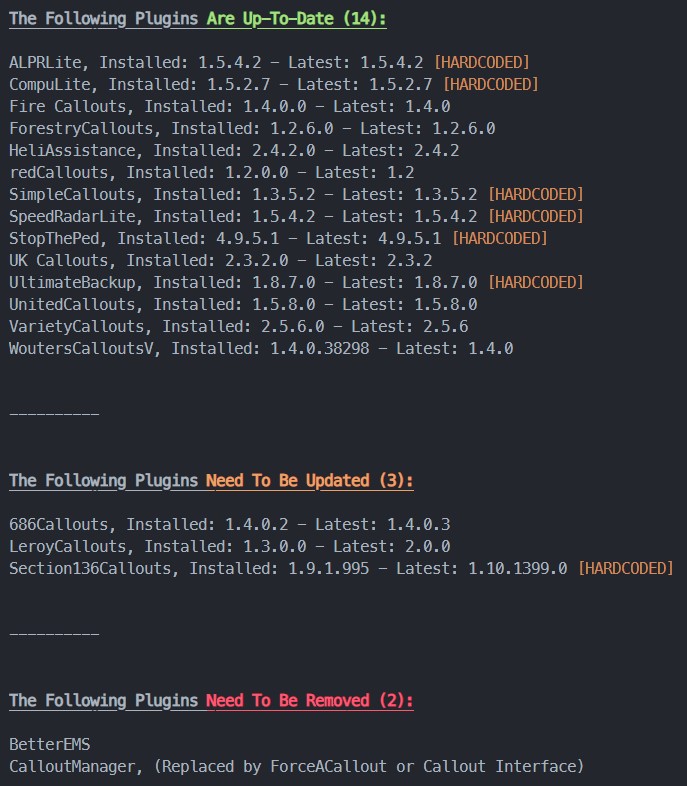Click the BetterEMS plugin to remove

pos(49,744)
